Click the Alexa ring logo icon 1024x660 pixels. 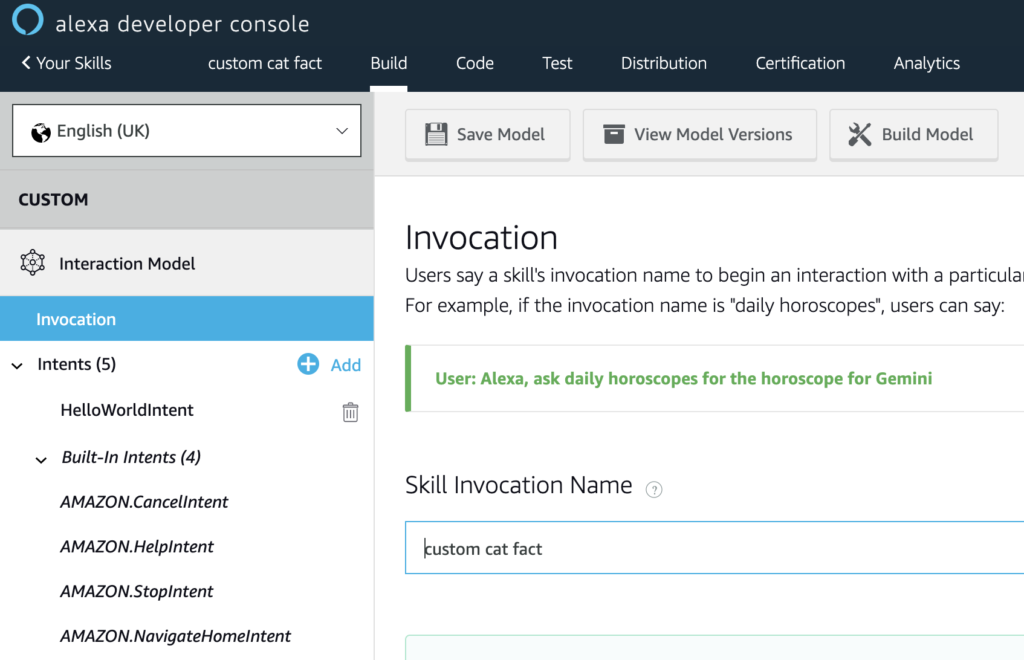27,20
